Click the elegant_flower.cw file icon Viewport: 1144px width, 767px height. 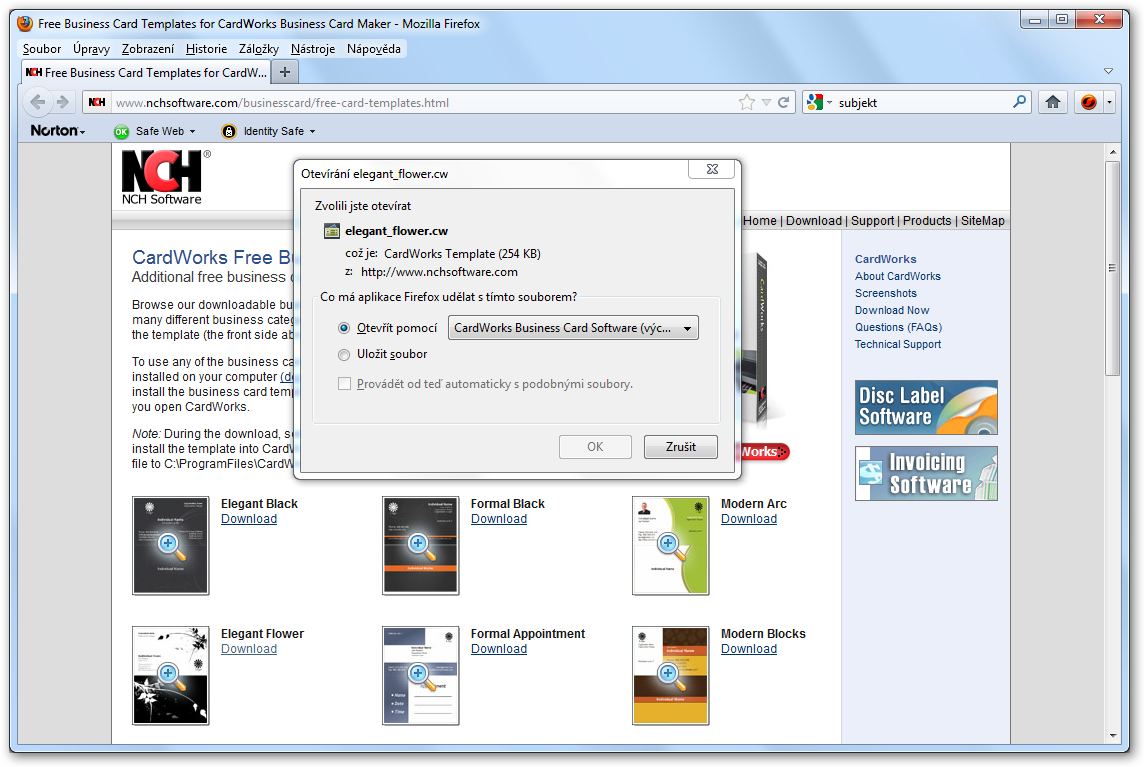(x=332, y=231)
